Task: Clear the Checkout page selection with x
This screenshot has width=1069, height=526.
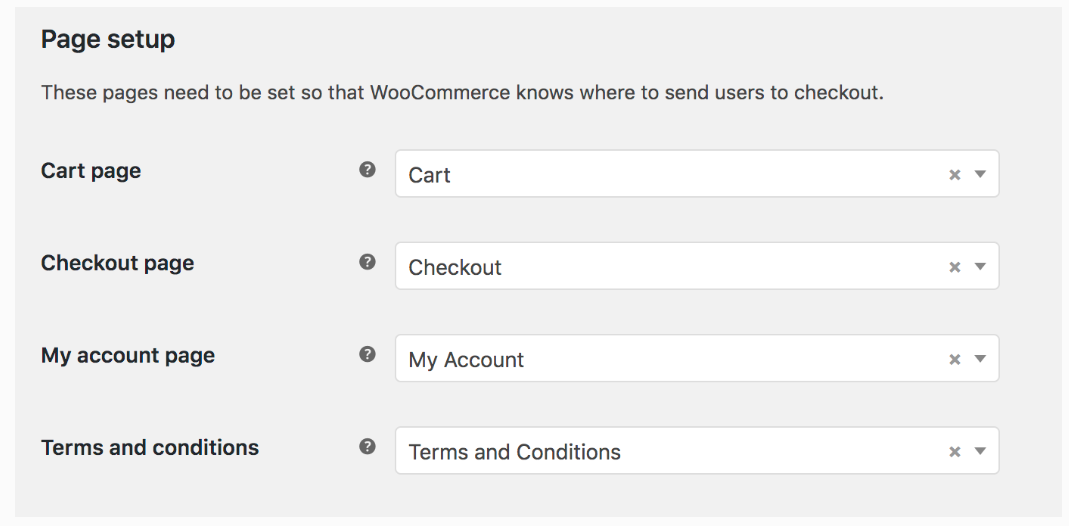Action: [954, 267]
